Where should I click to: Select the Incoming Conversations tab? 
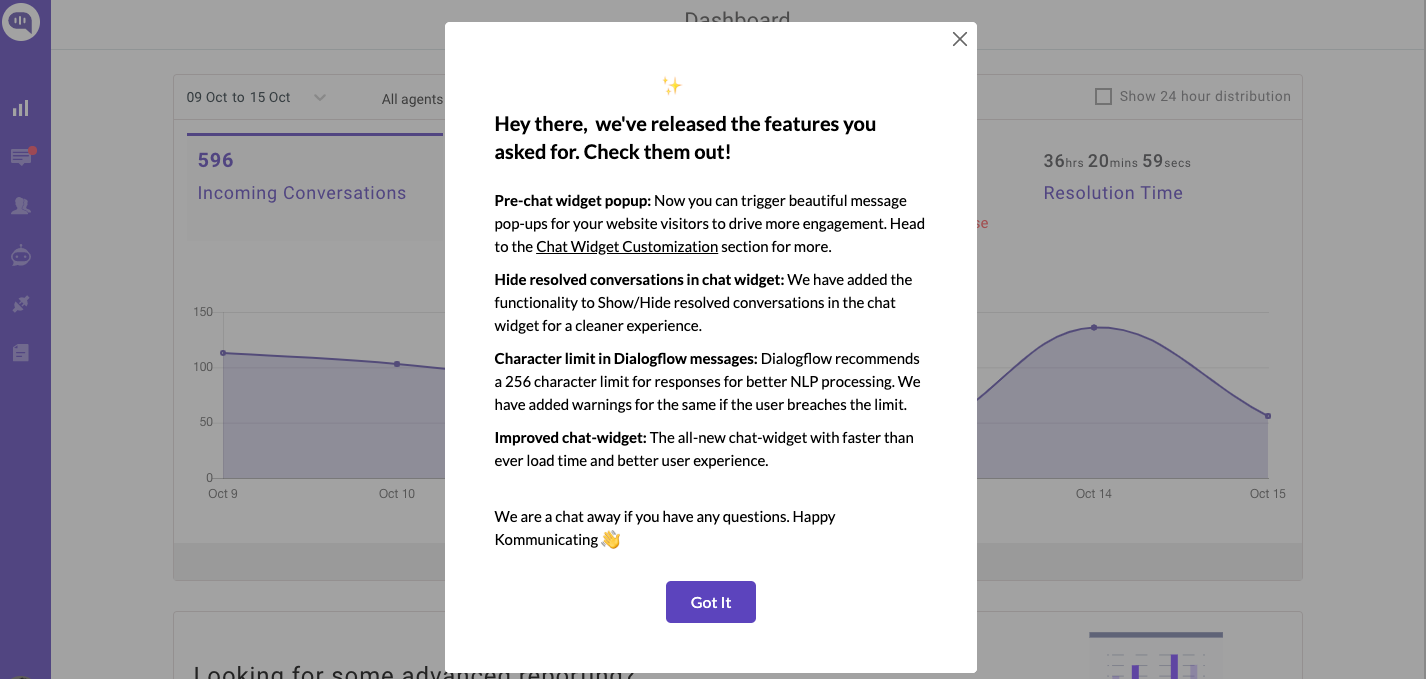301,193
